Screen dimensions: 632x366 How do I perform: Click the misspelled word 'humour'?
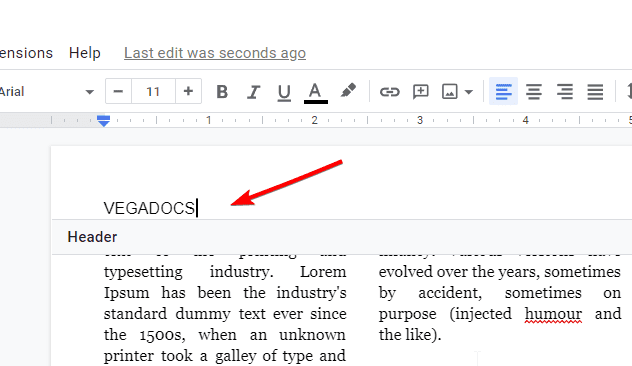coord(553,314)
